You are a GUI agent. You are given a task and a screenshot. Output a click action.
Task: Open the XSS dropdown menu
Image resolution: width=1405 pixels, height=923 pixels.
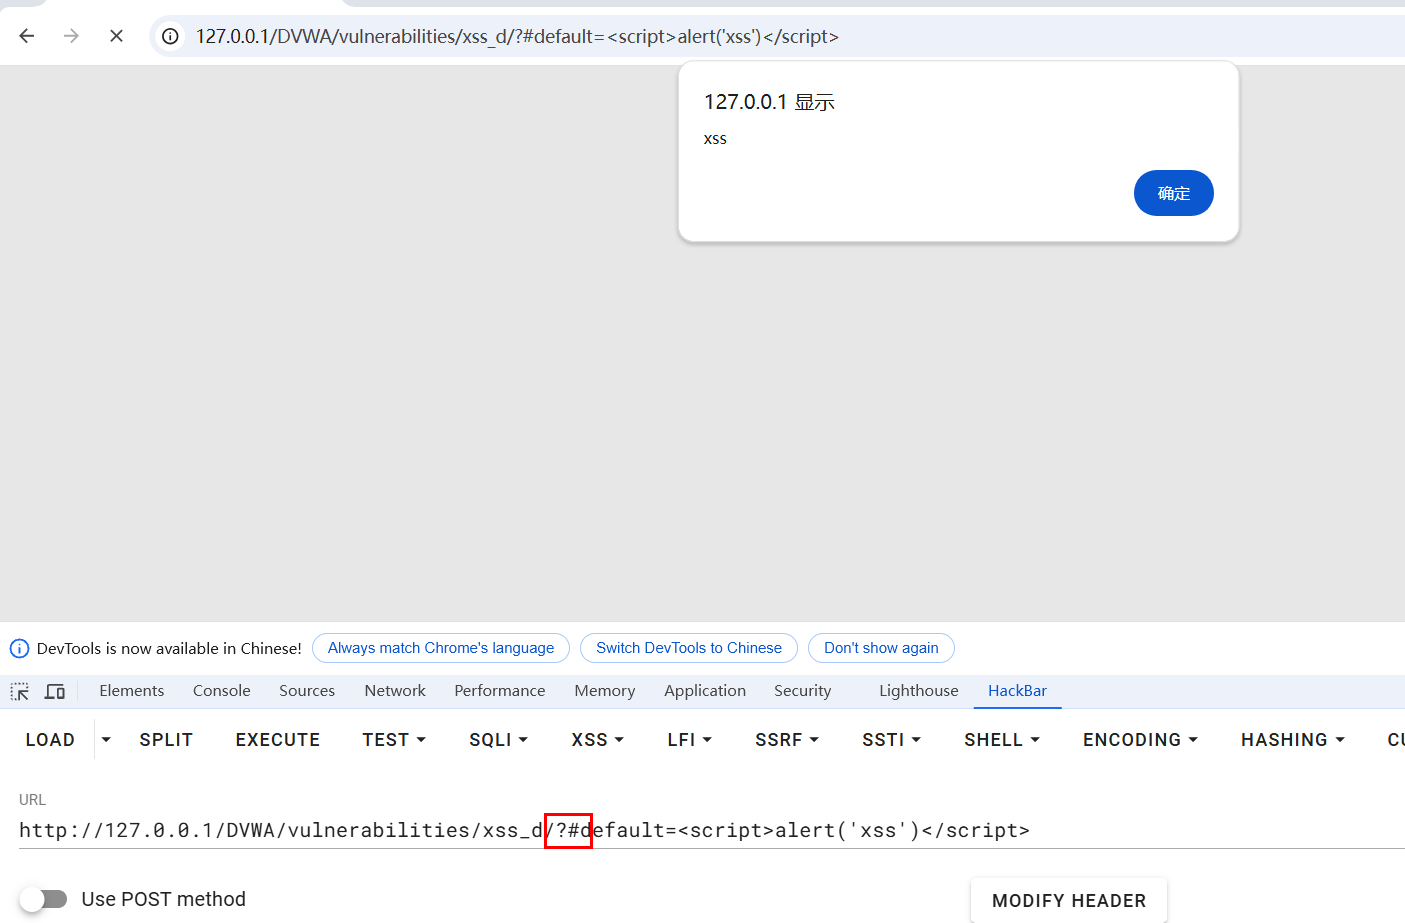(x=597, y=740)
